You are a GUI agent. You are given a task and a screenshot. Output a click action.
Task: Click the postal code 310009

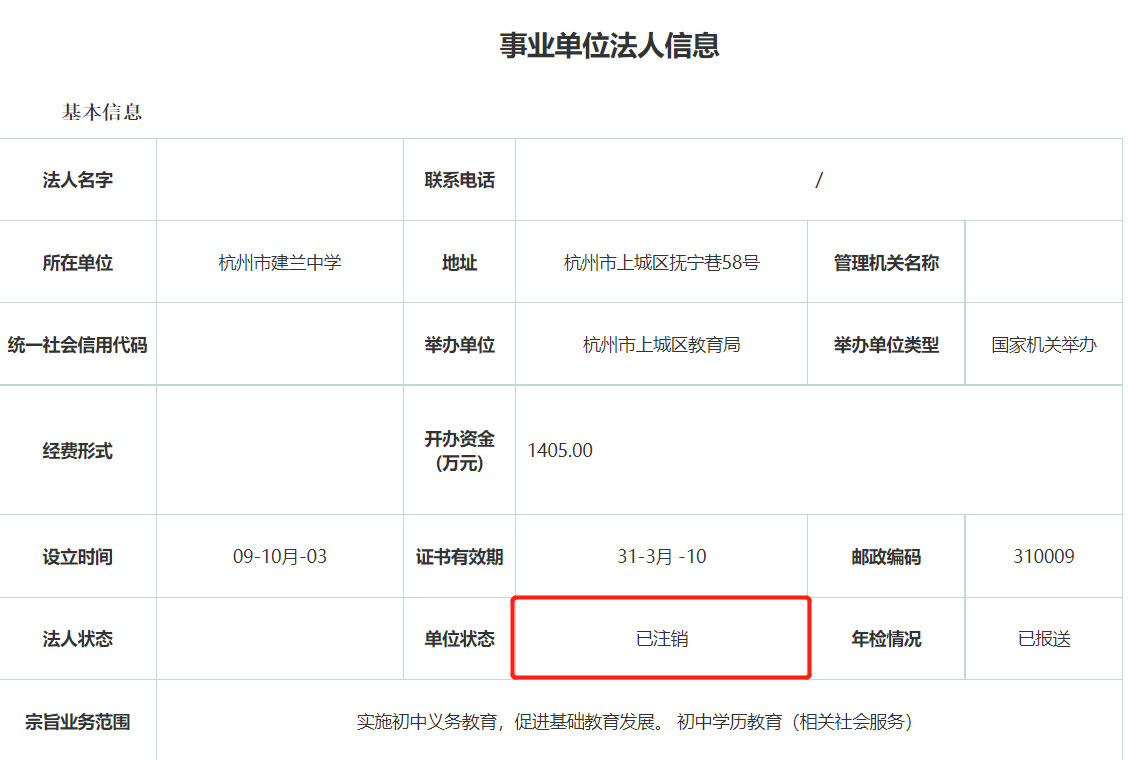point(1044,556)
